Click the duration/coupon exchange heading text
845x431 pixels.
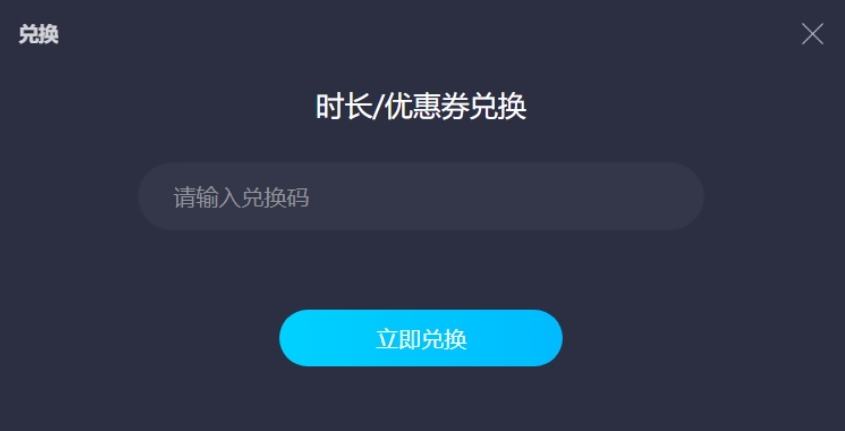421,107
